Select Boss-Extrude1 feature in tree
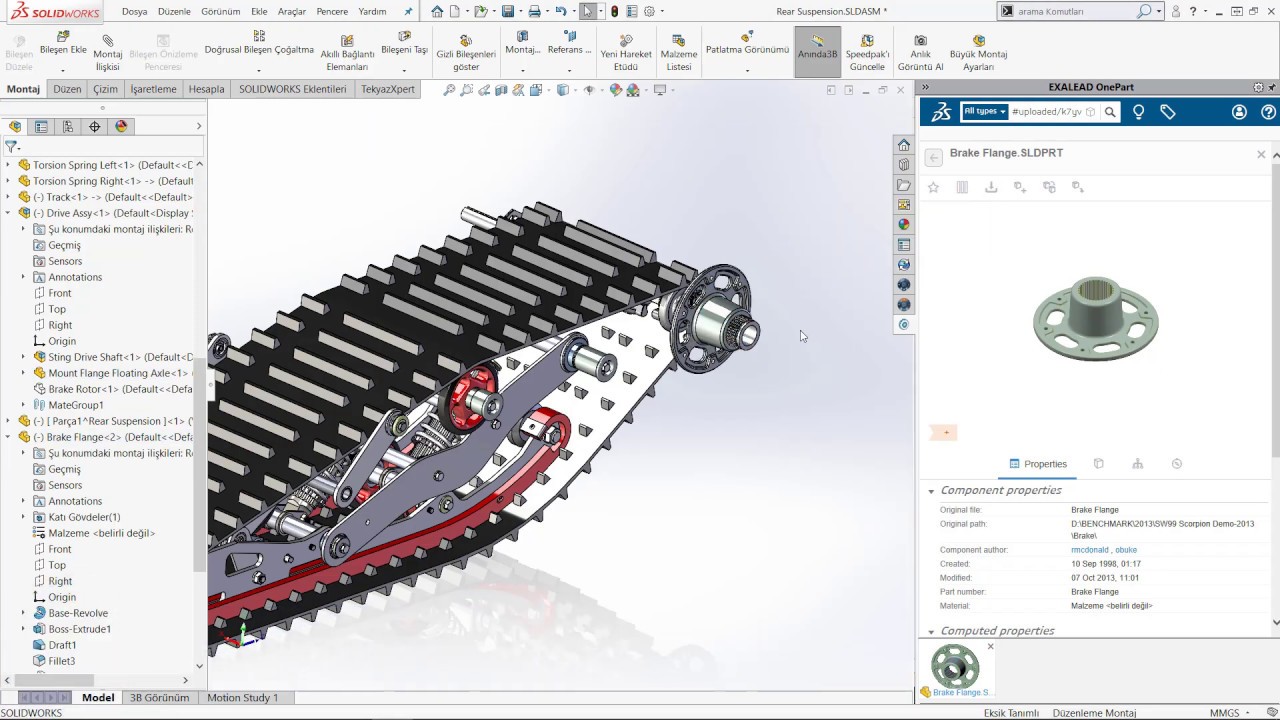The width and height of the screenshot is (1280, 720). pyautogui.click(x=79, y=629)
